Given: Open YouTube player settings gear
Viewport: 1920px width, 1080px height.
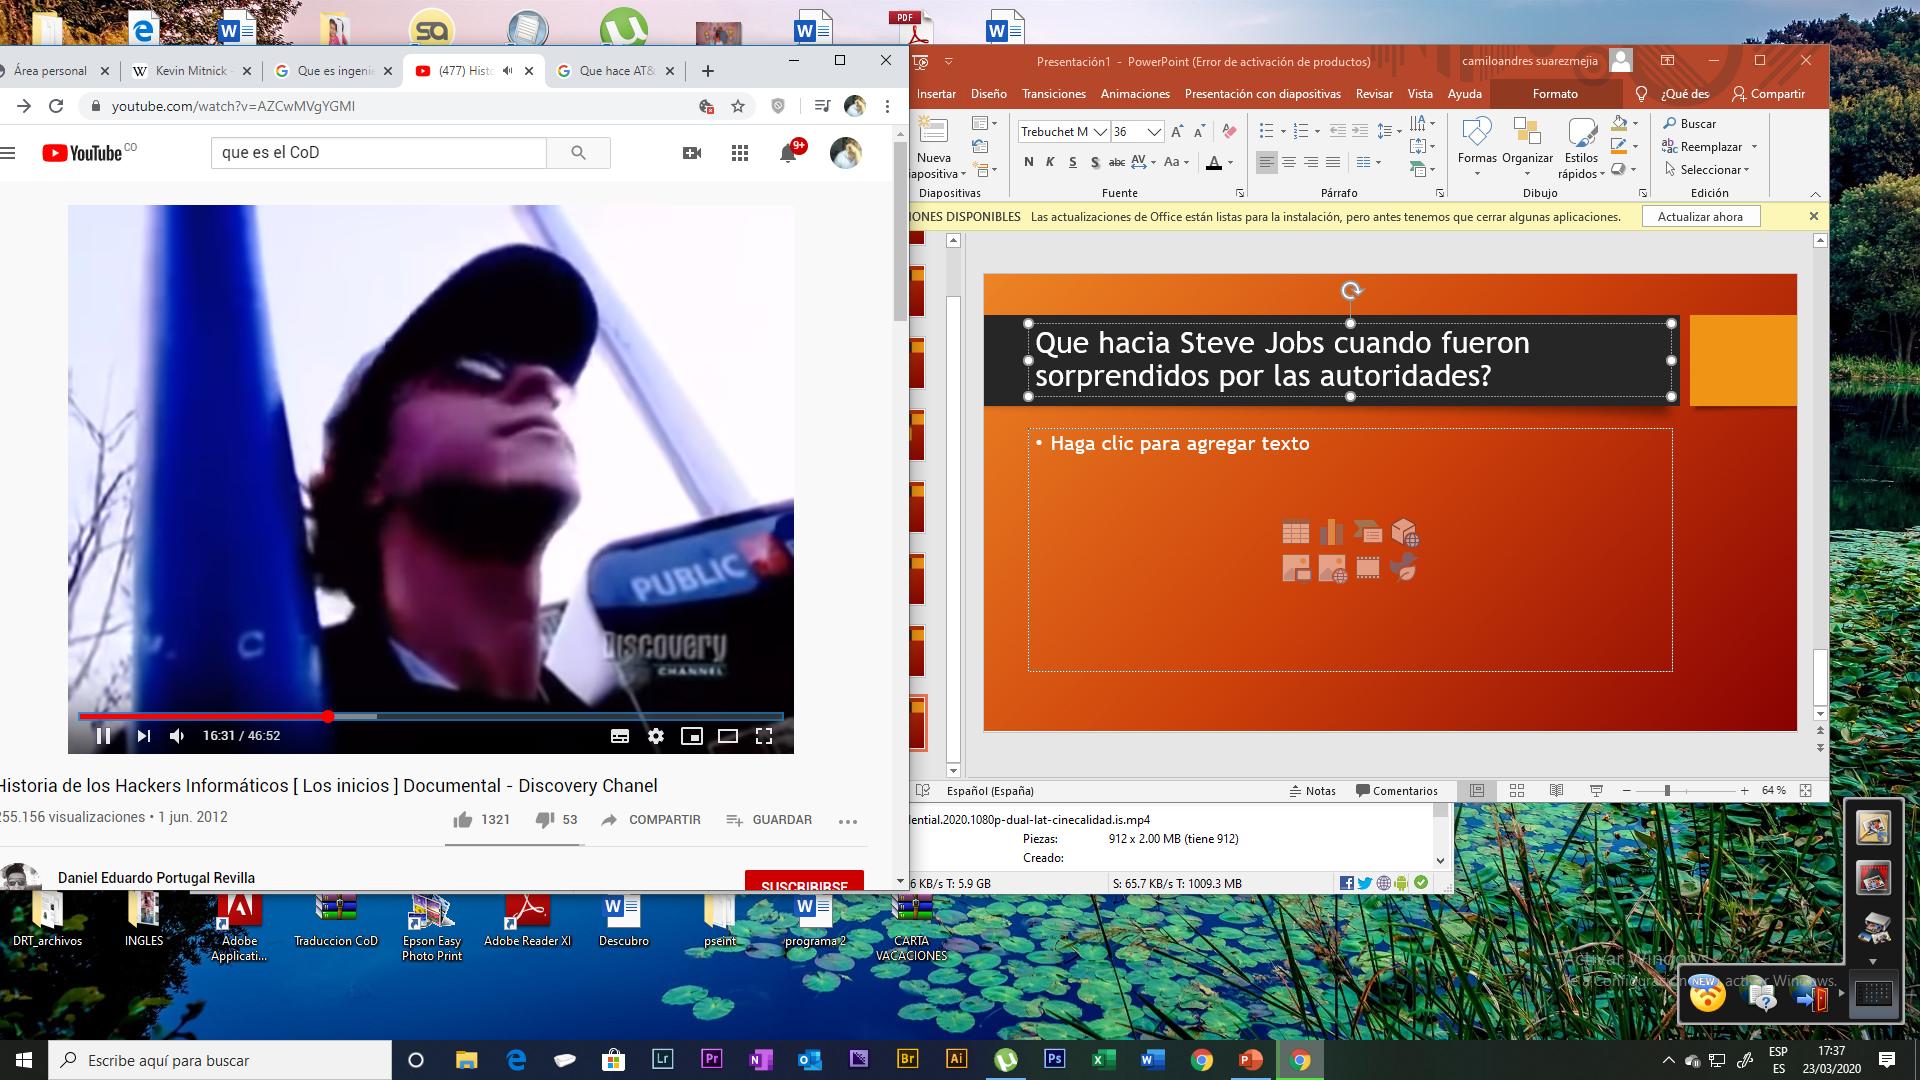Looking at the screenshot, I should 656,736.
